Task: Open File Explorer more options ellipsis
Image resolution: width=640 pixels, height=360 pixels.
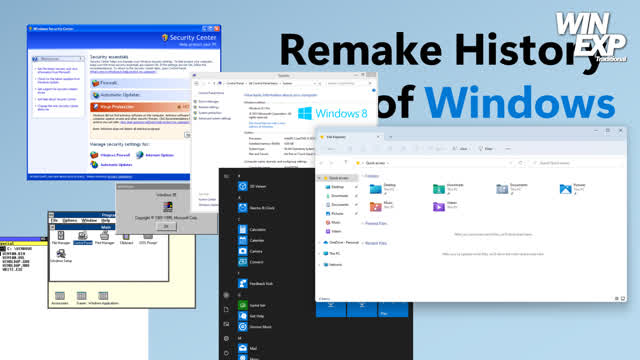Action: 508,149
